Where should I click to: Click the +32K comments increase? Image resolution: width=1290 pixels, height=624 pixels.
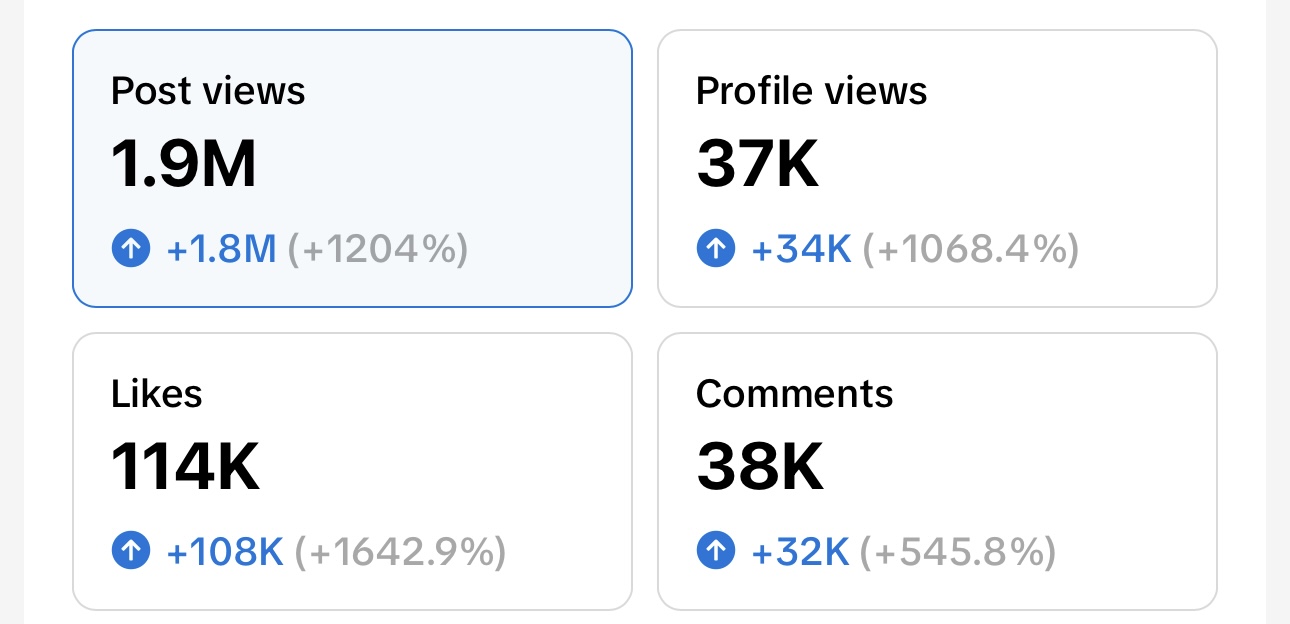800,551
